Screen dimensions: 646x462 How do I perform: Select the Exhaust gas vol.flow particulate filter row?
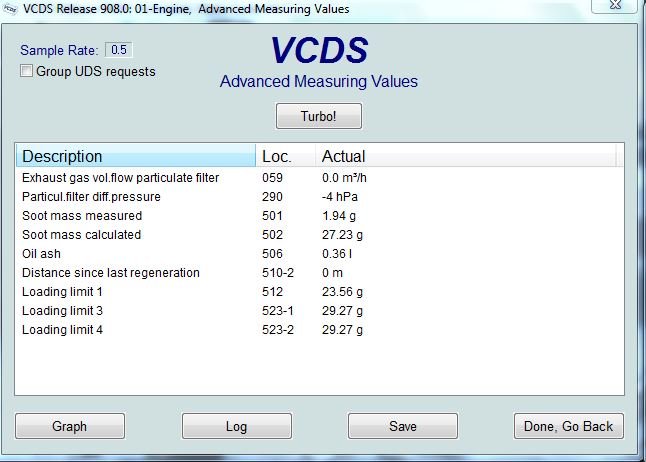pos(319,178)
